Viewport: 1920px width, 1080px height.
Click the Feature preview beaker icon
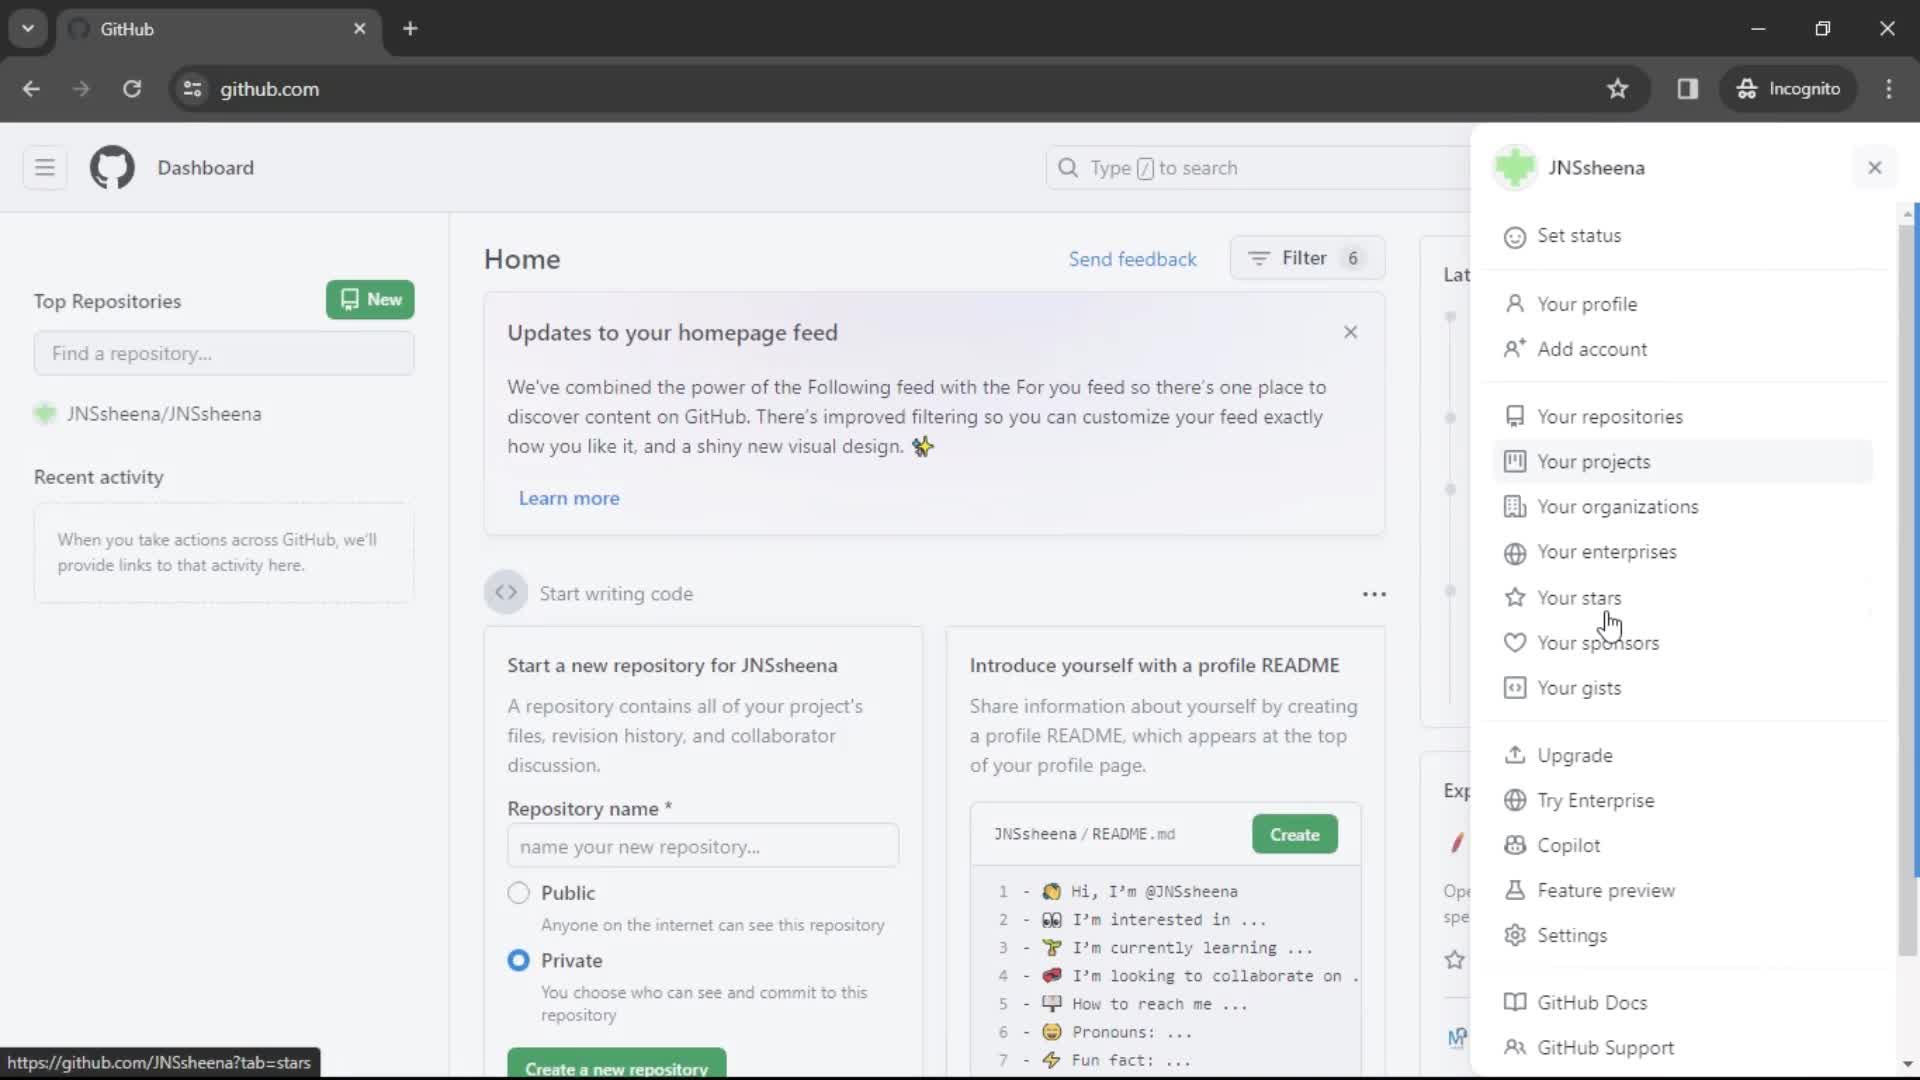pos(1515,890)
